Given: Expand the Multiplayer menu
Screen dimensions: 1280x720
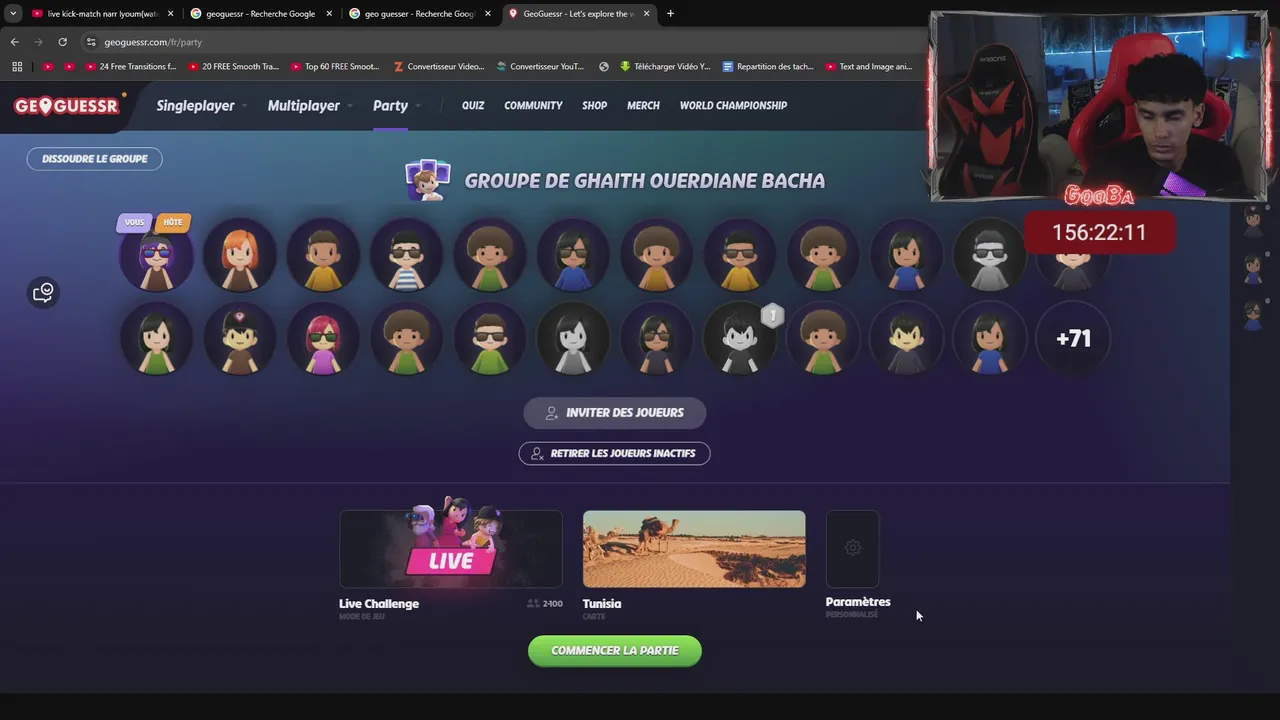Looking at the screenshot, I should 309,105.
